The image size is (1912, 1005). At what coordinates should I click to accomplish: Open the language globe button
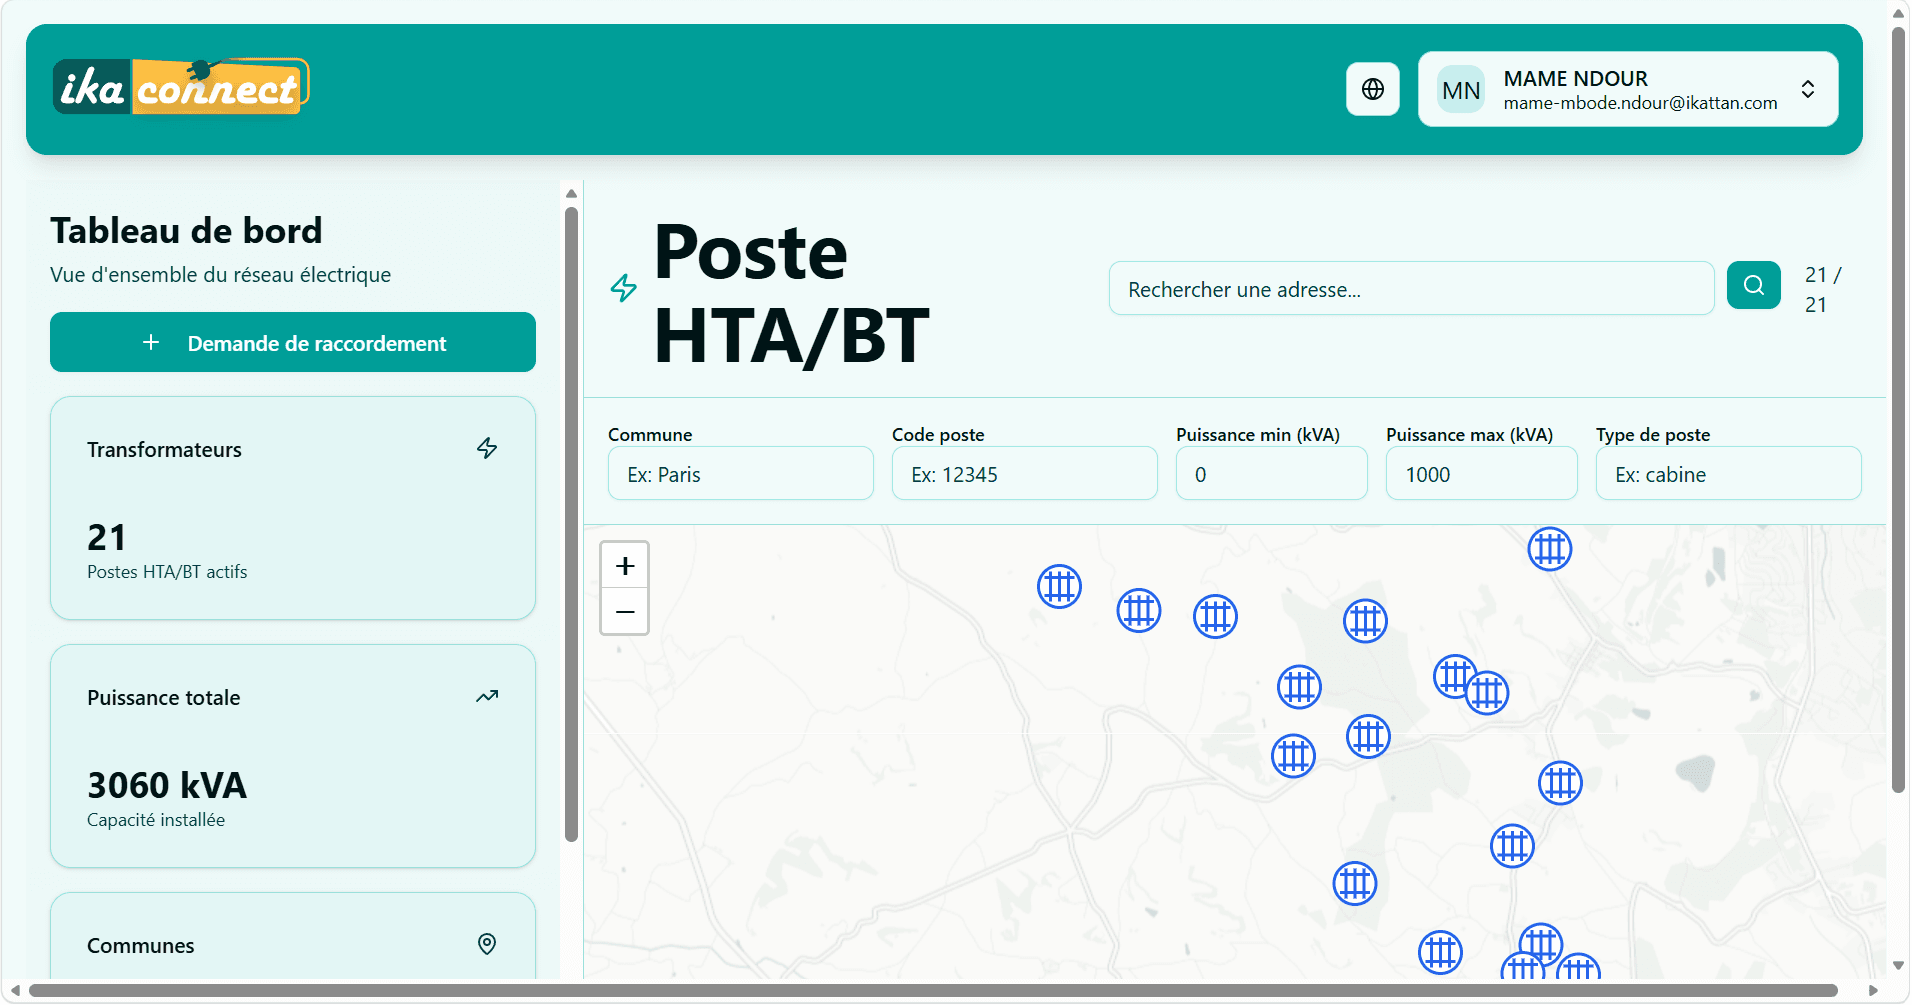pyautogui.click(x=1372, y=89)
